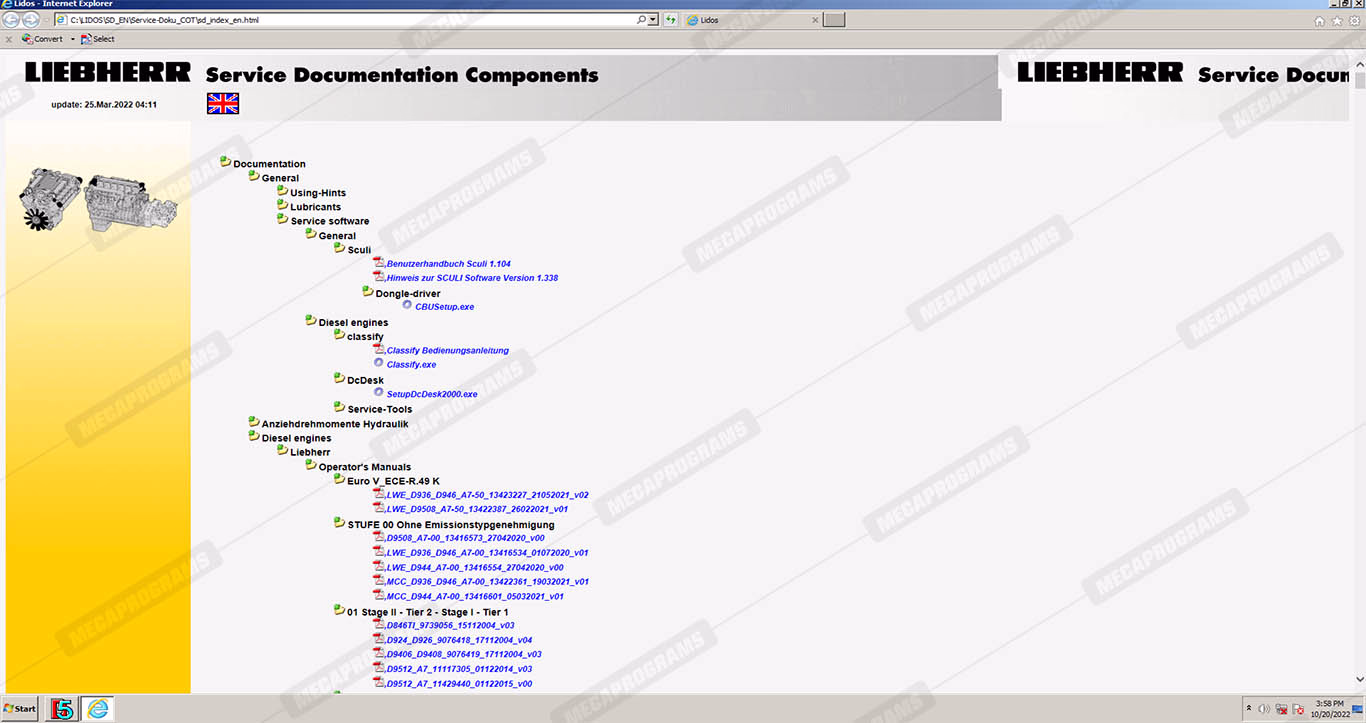Click the address bar search magnifier icon
The image size is (1366, 723).
[x=641, y=20]
